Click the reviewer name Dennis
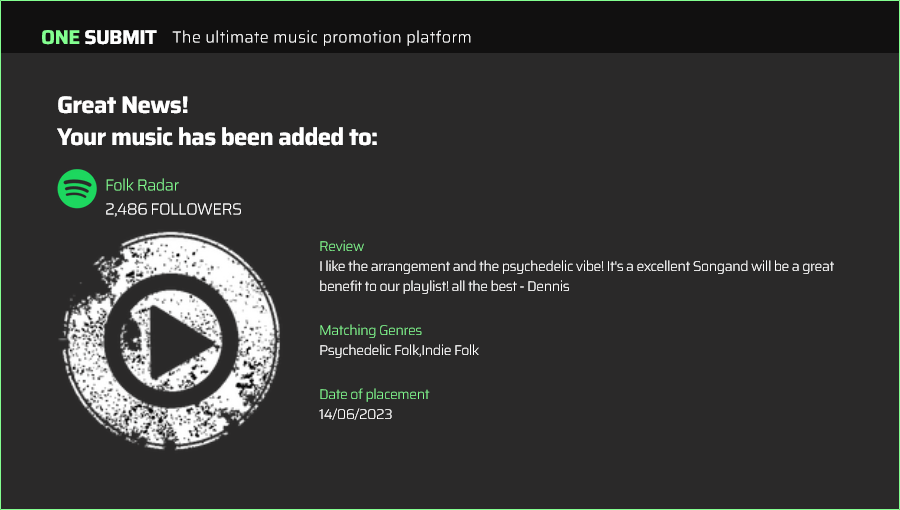The width and height of the screenshot is (900, 510). [548, 287]
